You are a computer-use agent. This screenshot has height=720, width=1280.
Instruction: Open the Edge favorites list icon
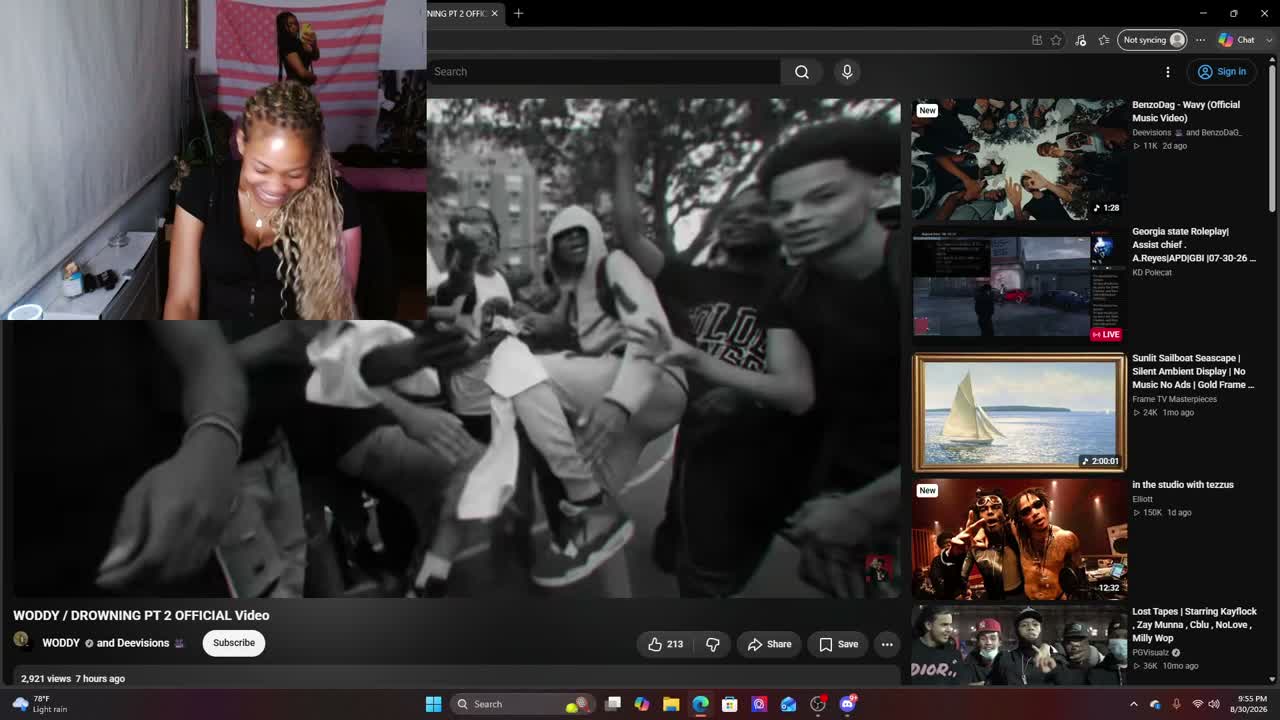[1103, 40]
